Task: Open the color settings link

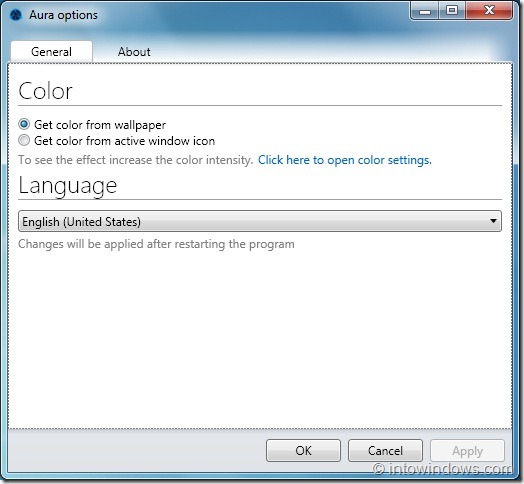Action: click(345, 160)
